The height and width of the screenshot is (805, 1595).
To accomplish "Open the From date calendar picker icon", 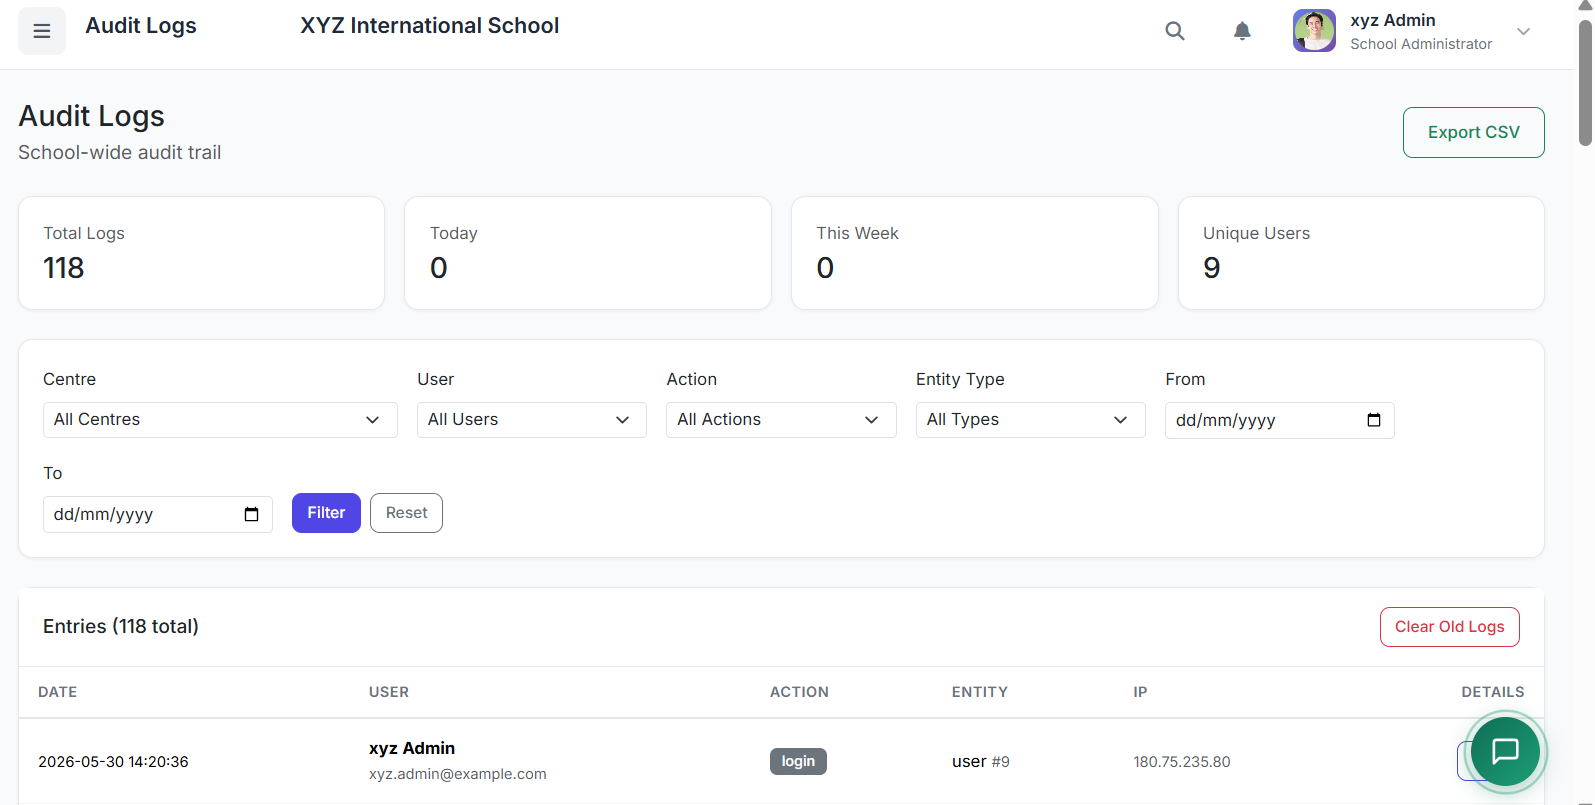I will [x=1374, y=420].
